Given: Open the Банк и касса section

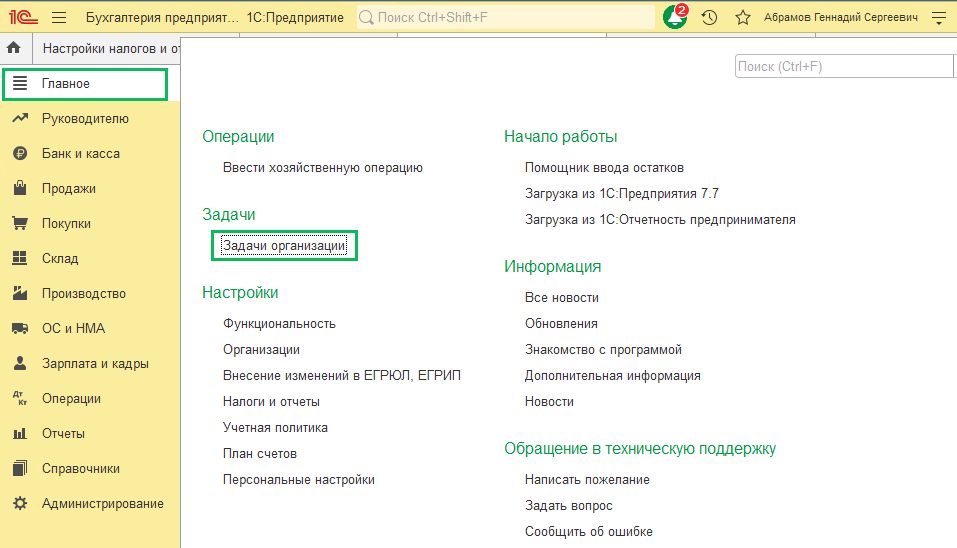Looking at the screenshot, I should click(x=80, y=154).
